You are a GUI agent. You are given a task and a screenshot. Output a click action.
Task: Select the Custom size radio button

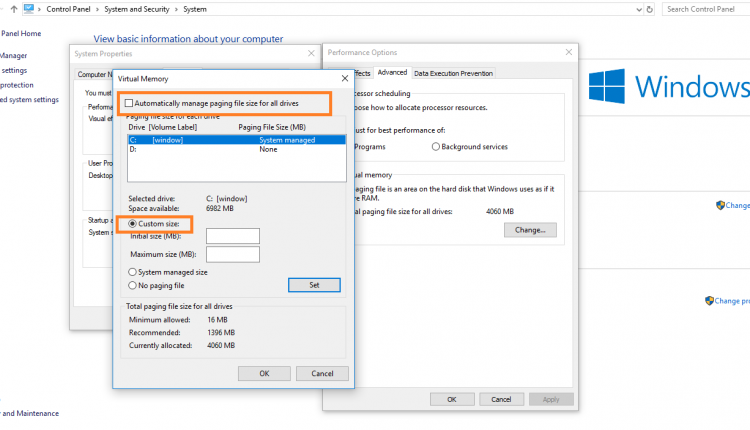[x=132, y=223]
